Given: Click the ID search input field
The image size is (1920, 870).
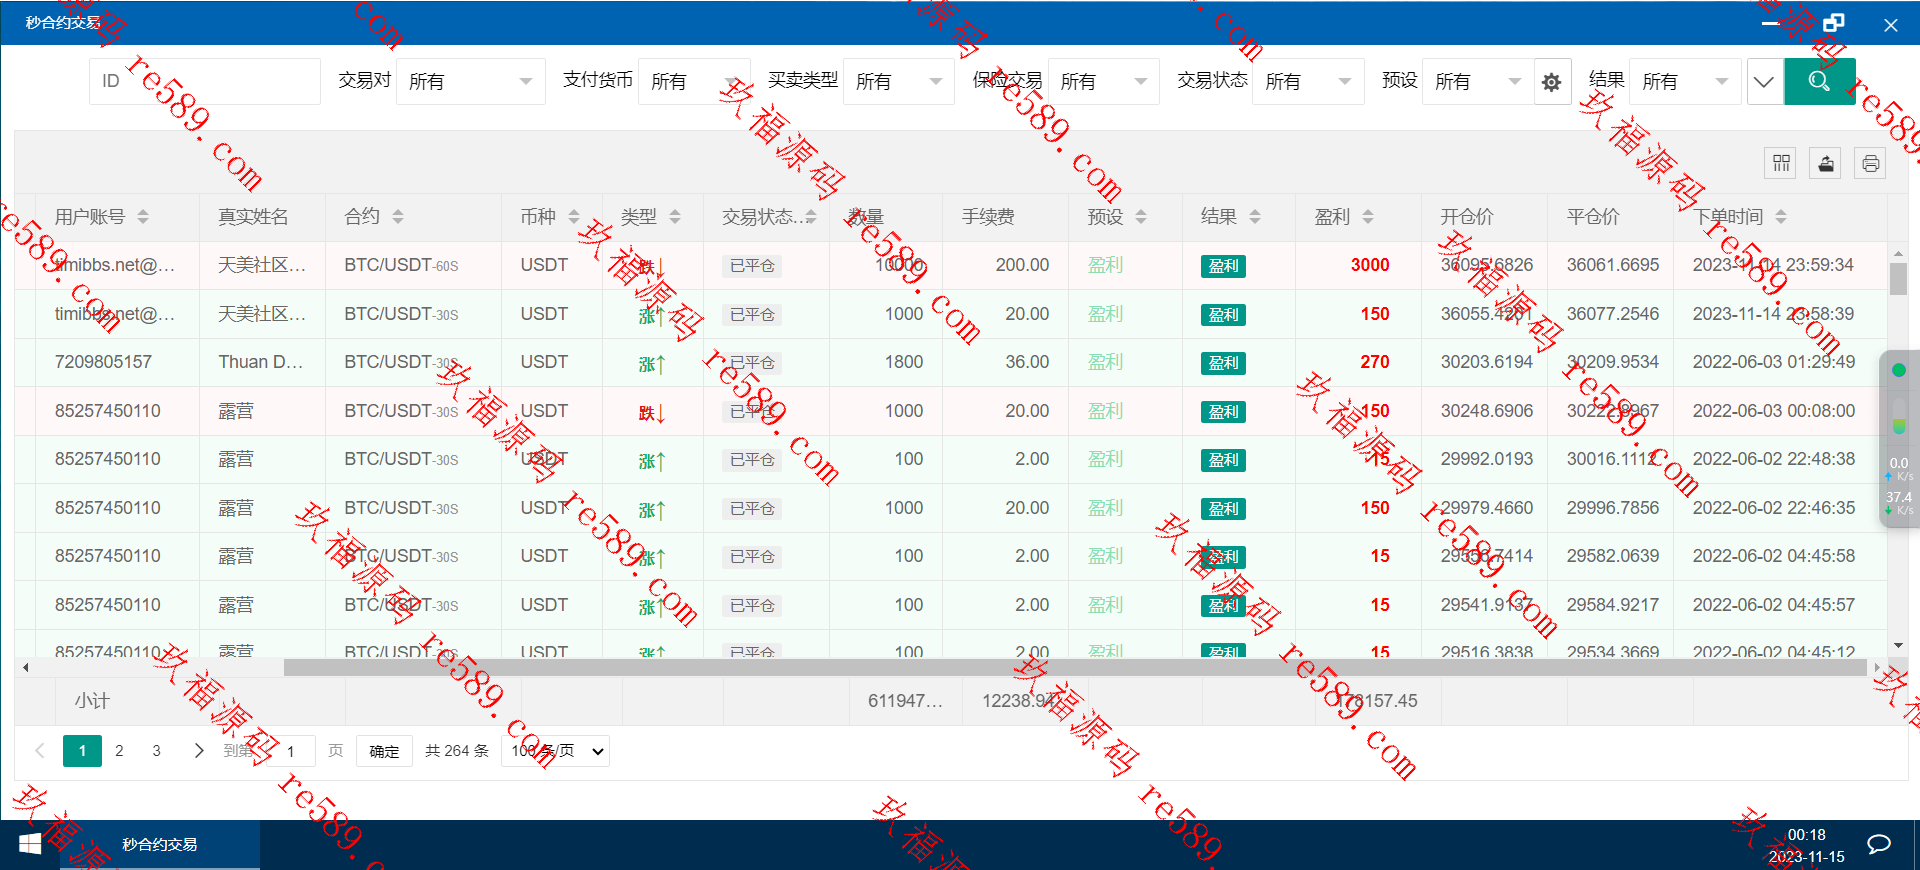Looking at the screenshot, I should tap(205, 81).
